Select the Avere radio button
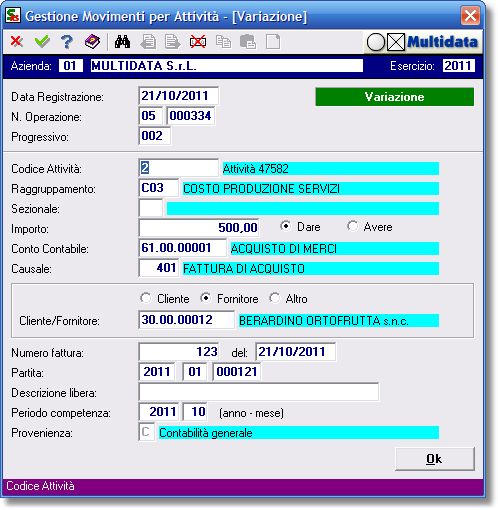This screenshot has height=510, width=498. [353, 226]
